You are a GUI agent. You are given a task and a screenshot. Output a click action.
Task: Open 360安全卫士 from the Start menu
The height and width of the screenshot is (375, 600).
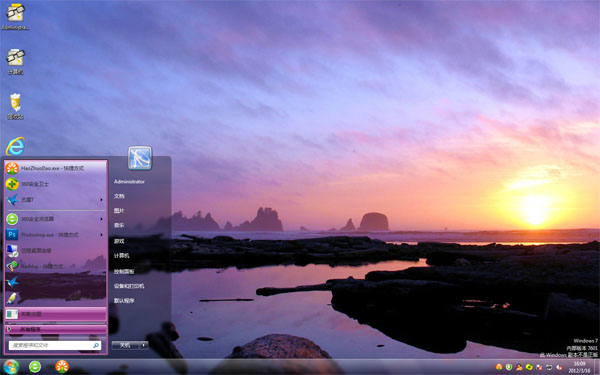click(x=56, y=184)
